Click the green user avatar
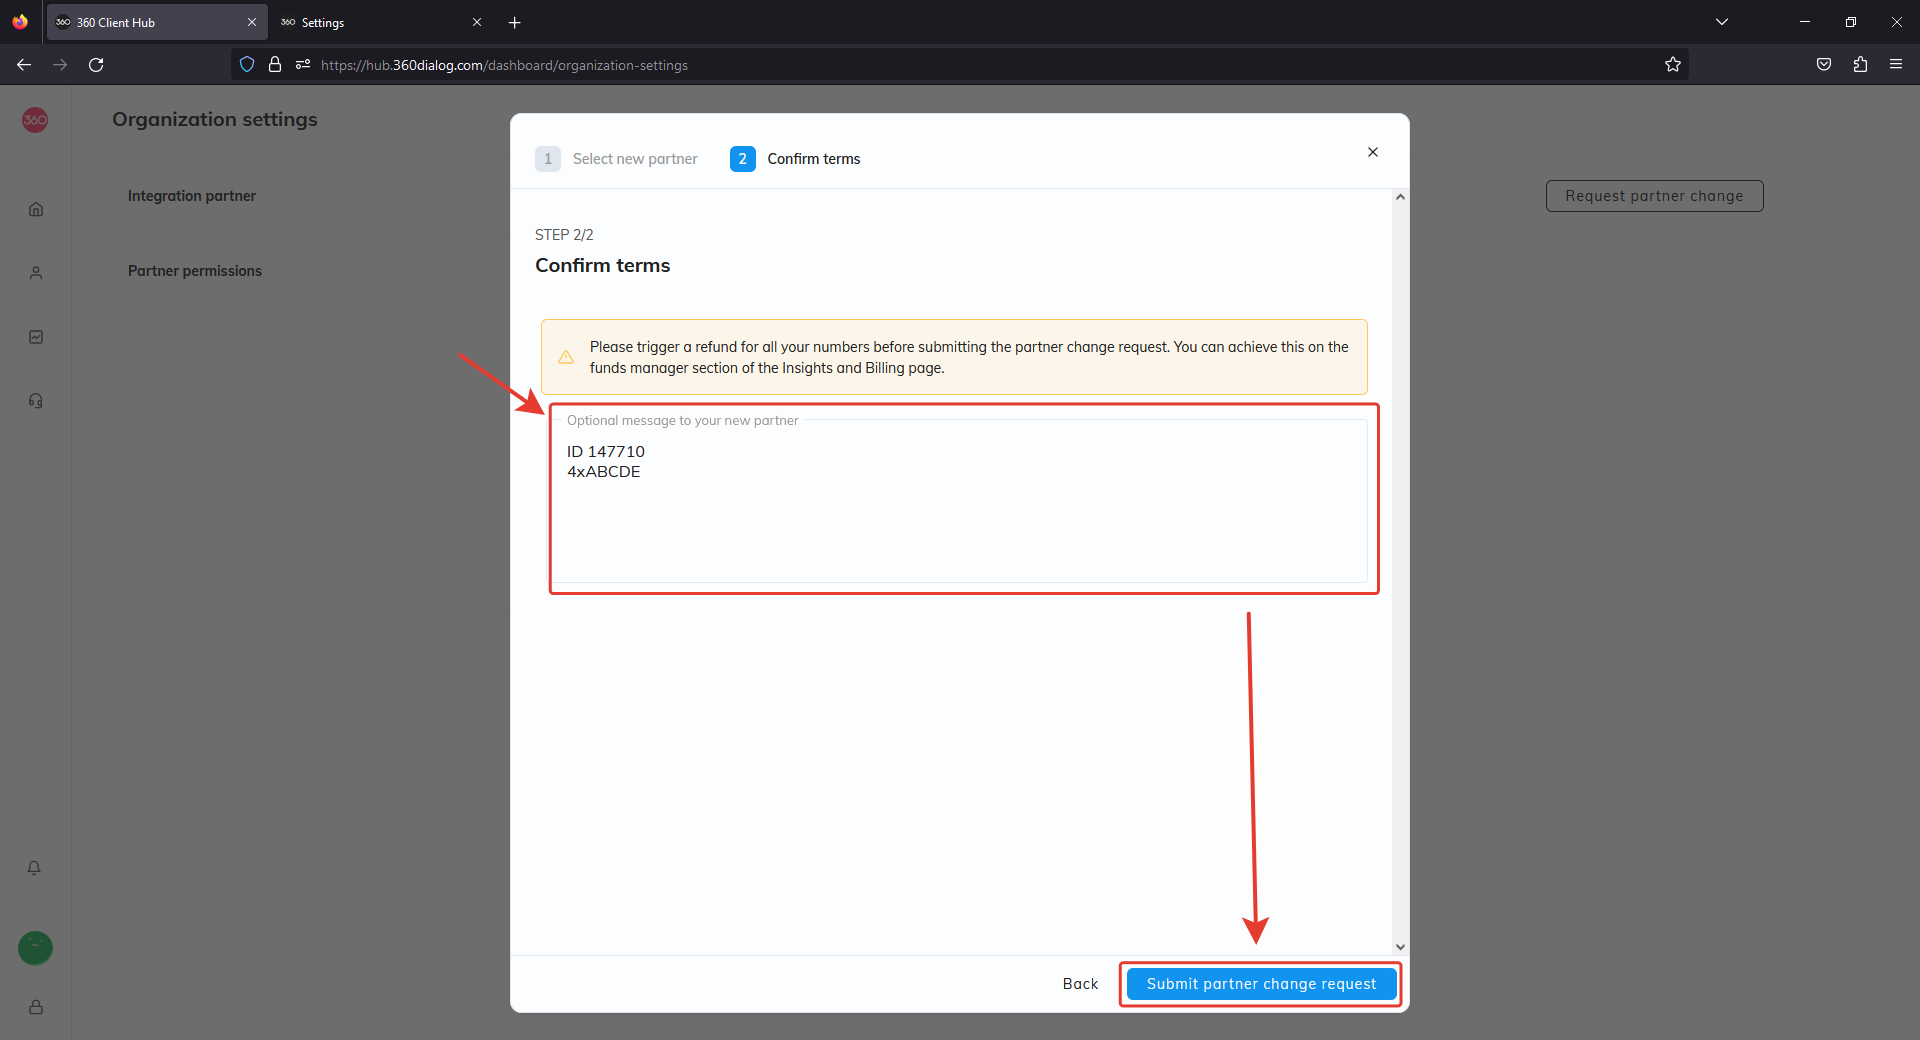 (35, 947)
